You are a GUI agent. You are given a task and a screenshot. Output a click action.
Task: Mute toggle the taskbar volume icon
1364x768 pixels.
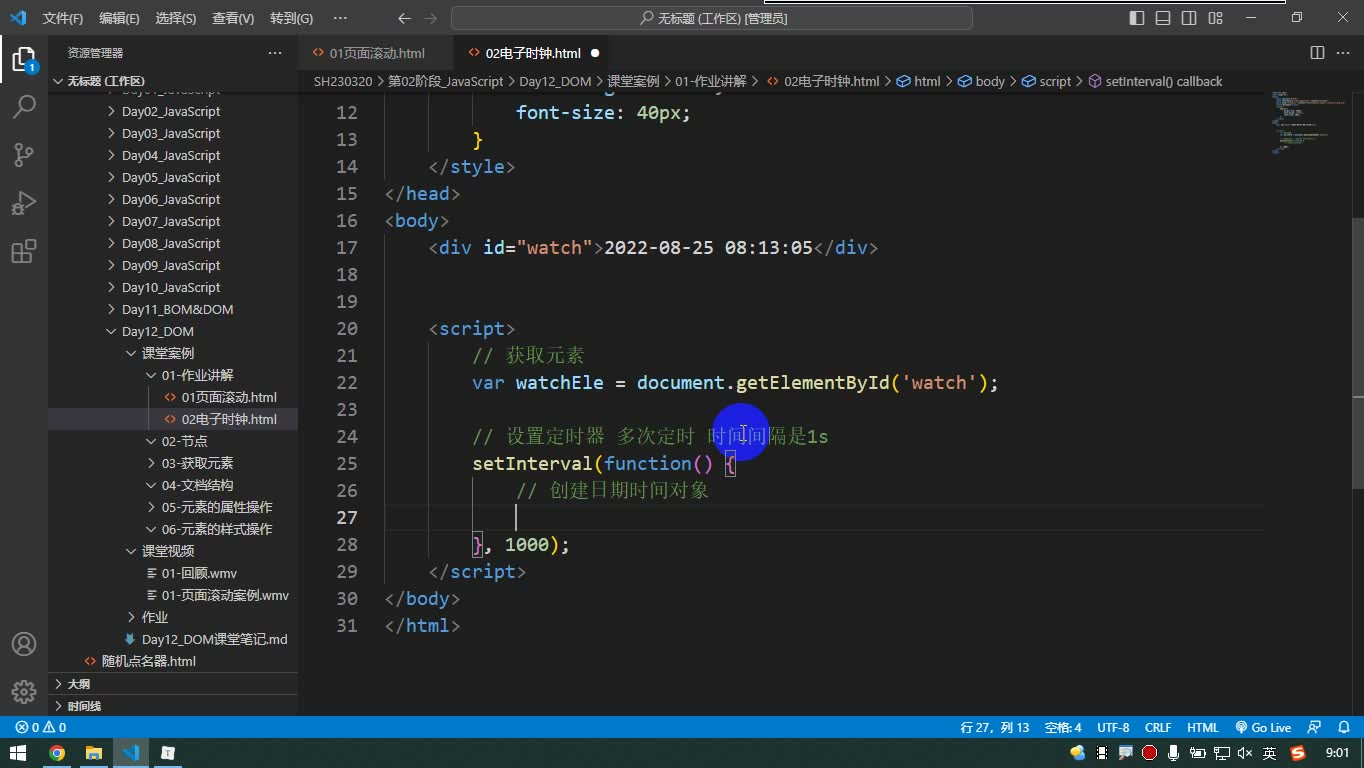tap(1245, 753)
